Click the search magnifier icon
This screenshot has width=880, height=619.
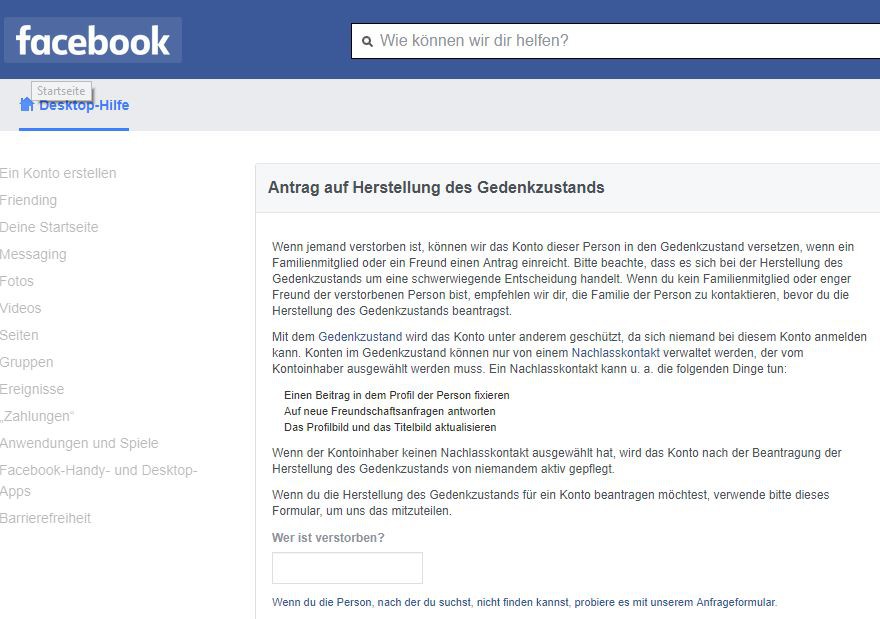tap(367, 41)
